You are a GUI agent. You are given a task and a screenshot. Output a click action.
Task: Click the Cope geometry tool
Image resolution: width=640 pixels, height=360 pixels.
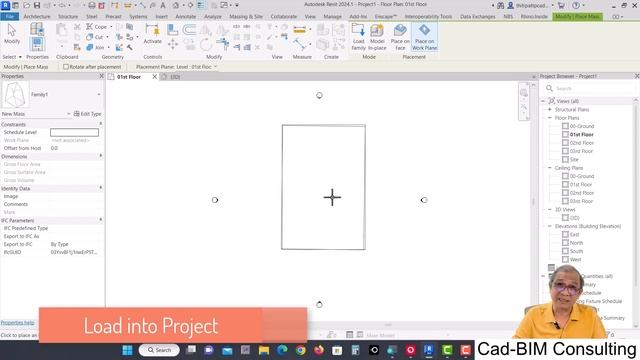point(97,27)
